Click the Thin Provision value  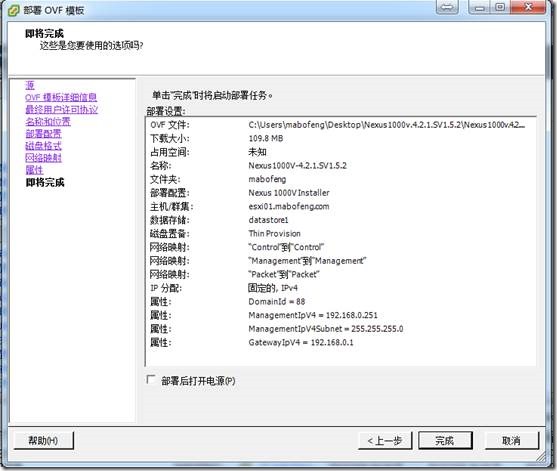pyautogui.click(x=275, y=233)
